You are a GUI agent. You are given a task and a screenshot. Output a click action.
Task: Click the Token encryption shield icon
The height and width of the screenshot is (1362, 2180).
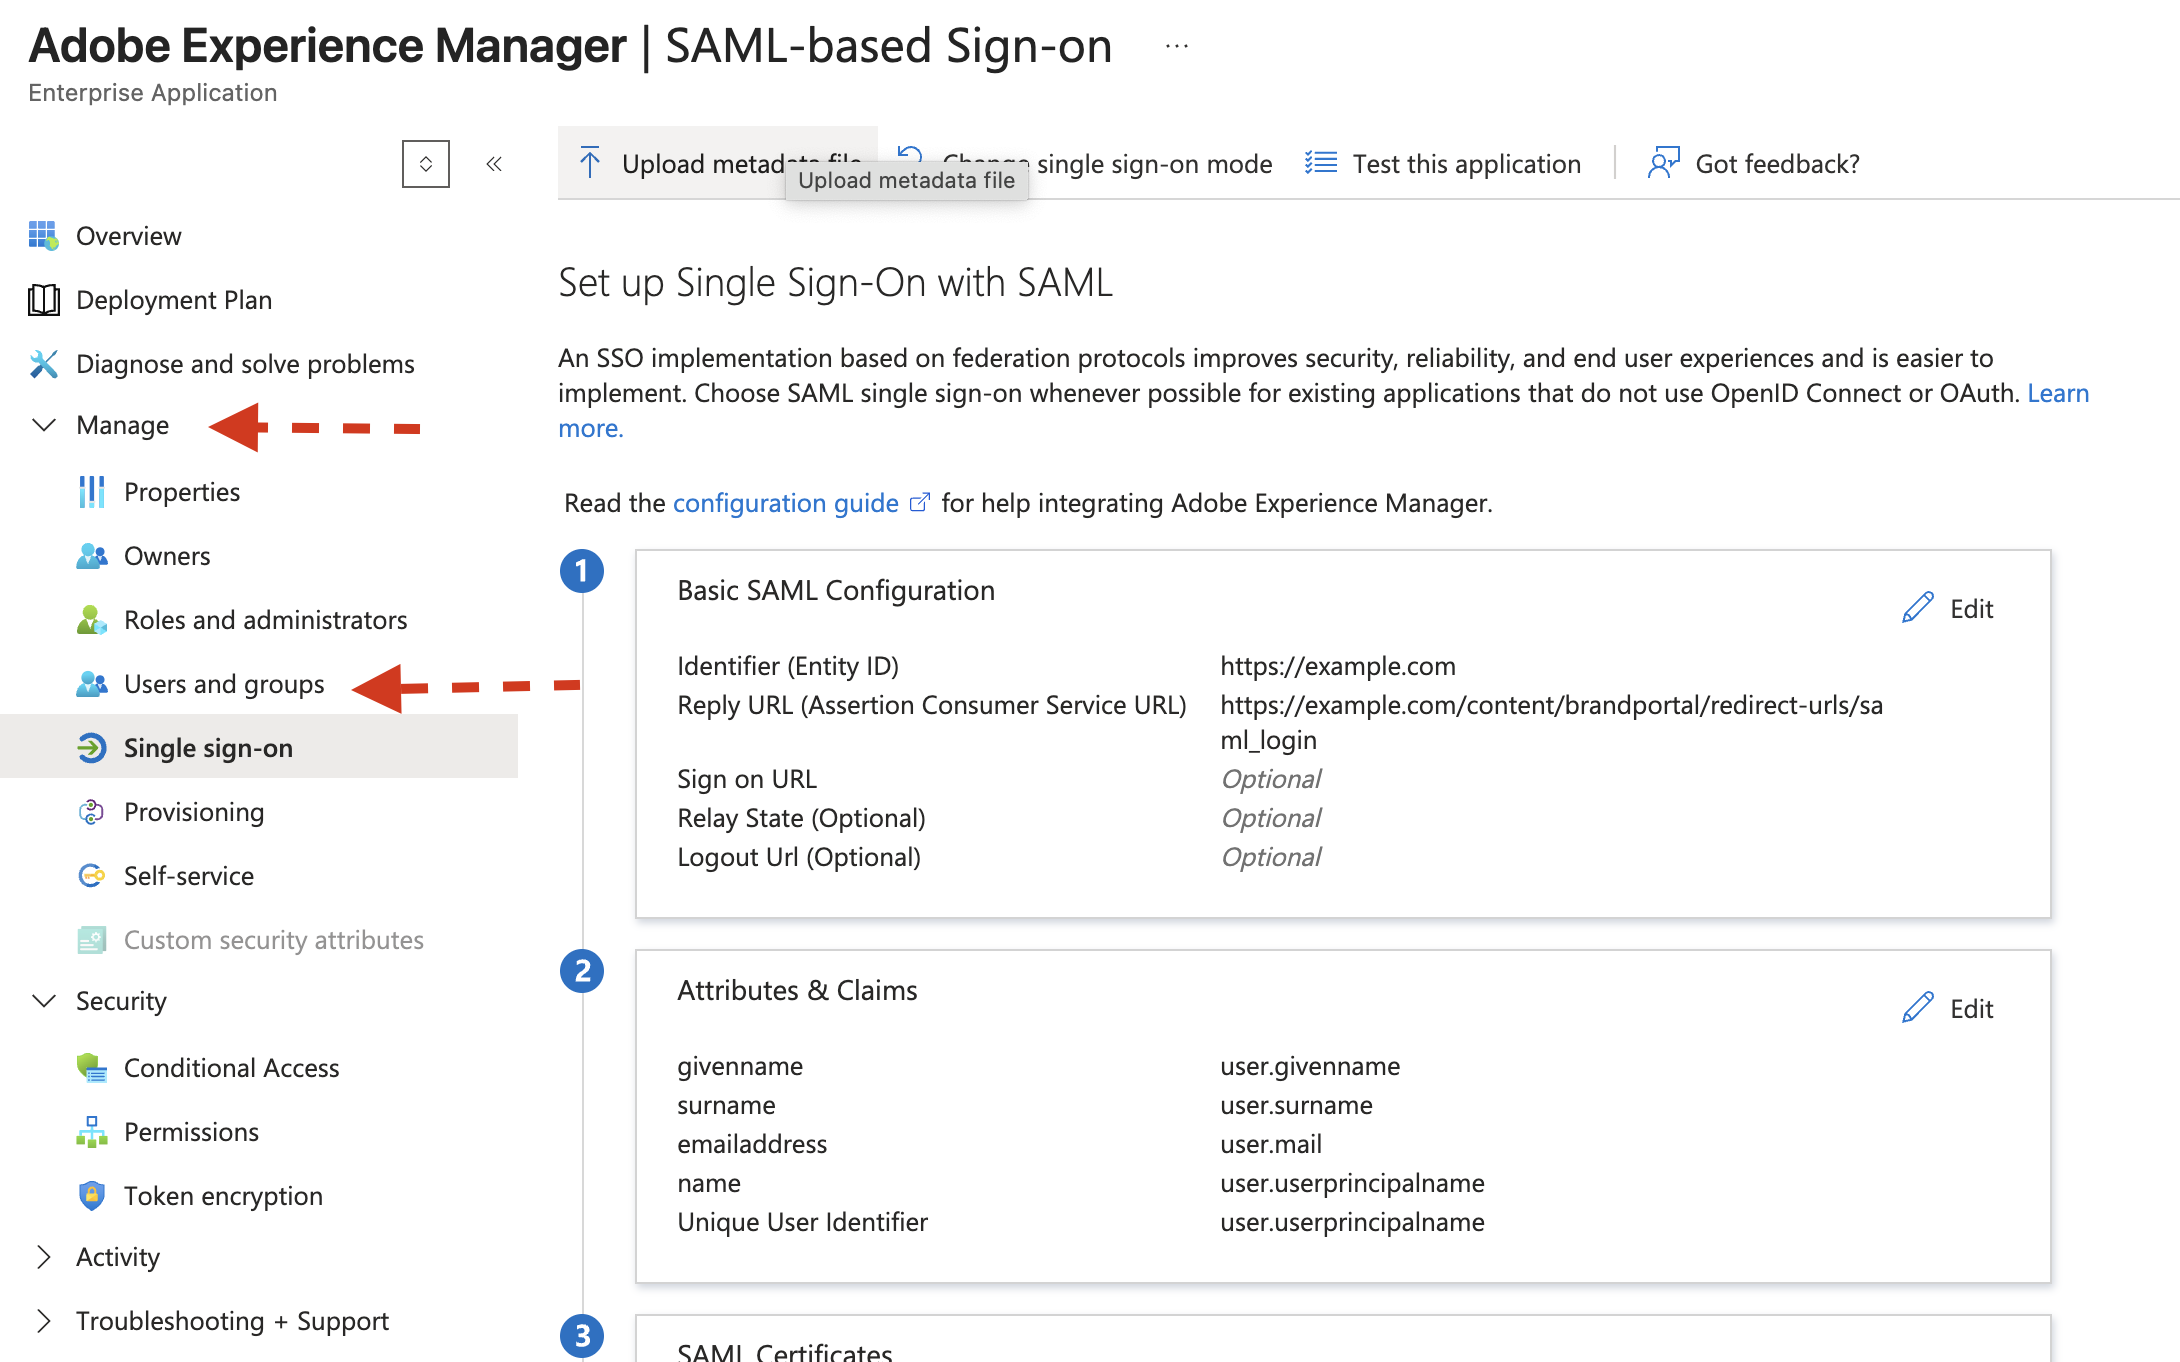pos(91,1196)
